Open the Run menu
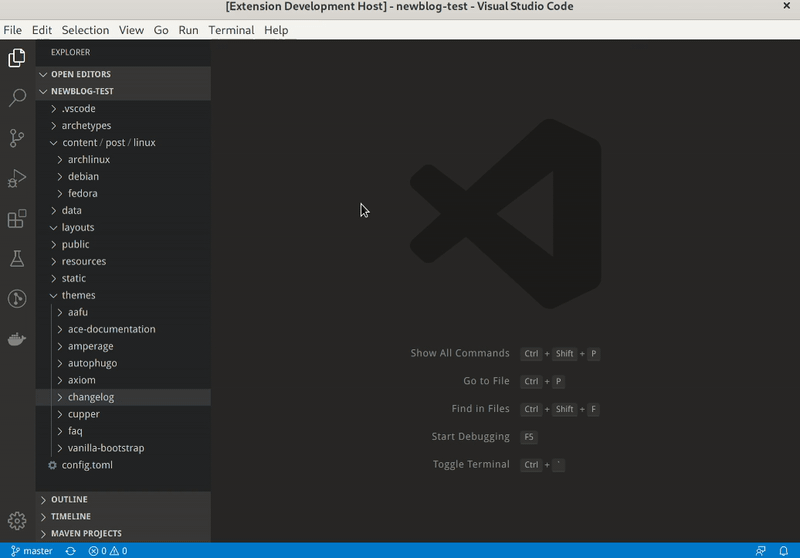 click(188, 30)
